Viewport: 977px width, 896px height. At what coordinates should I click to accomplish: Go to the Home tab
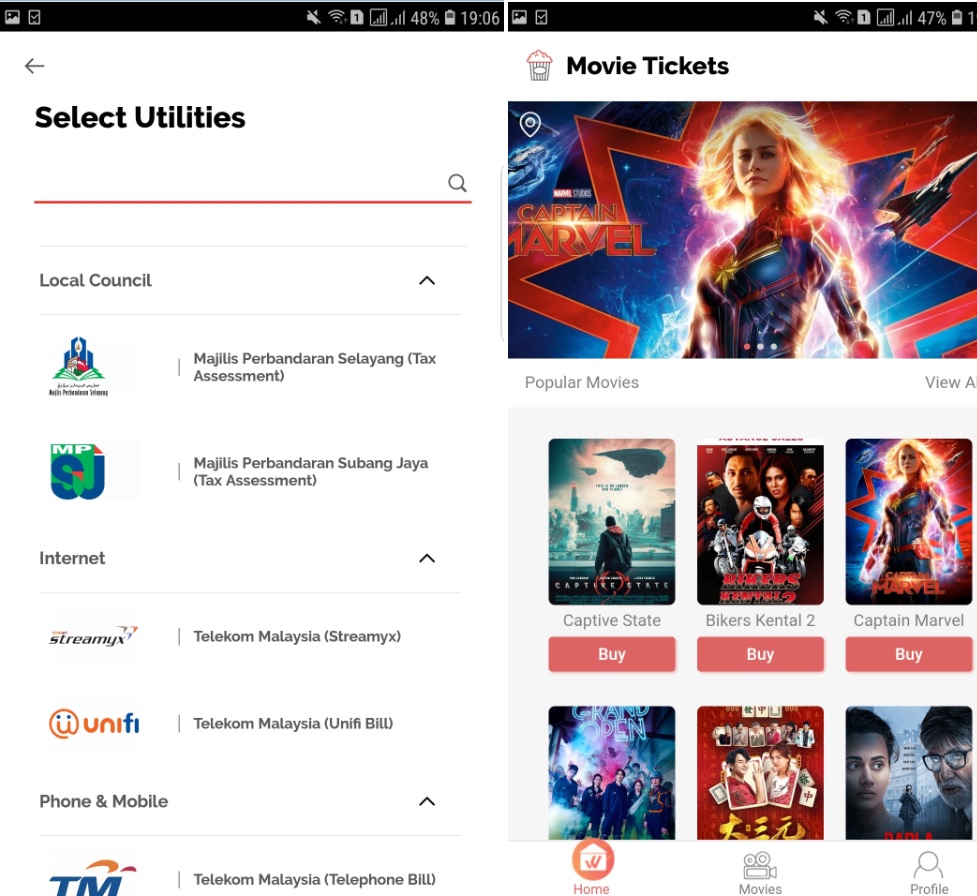tap(591, 868)
